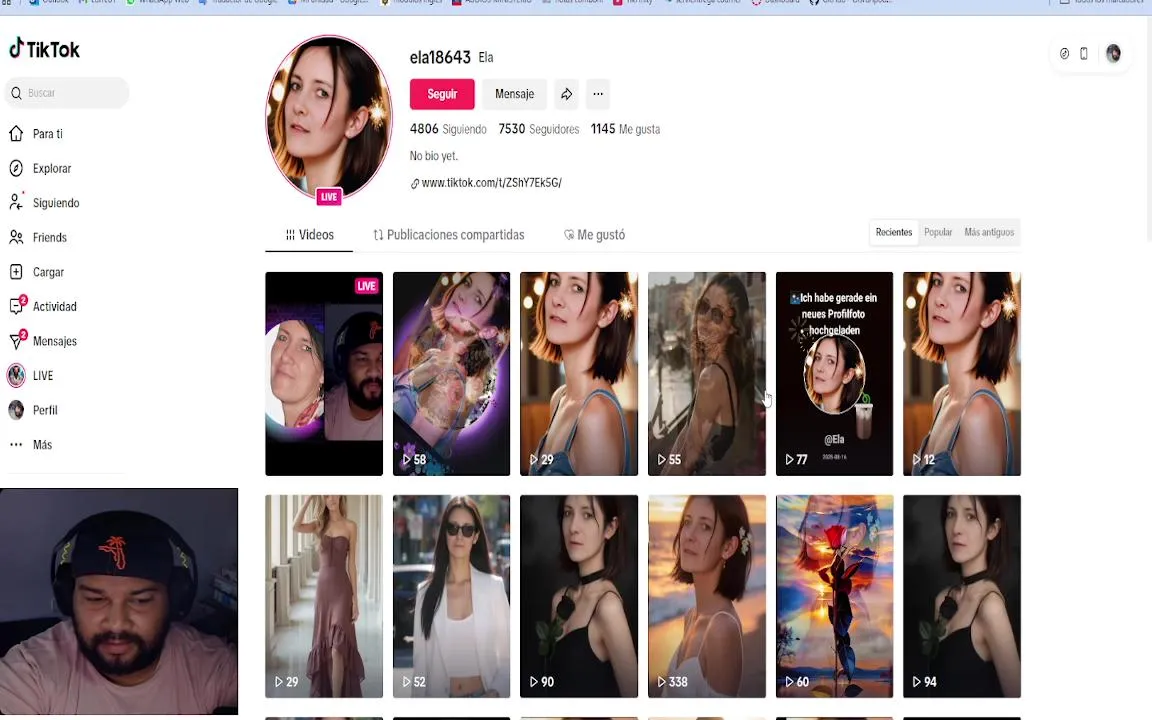Open profile three-dots options button

tap(598, 94)
